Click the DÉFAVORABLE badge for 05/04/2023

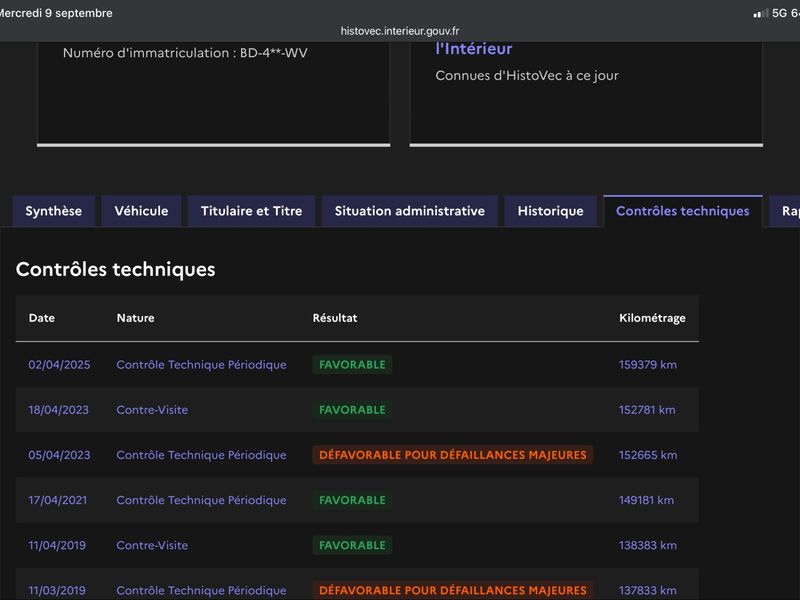click(x=453, y=455)
